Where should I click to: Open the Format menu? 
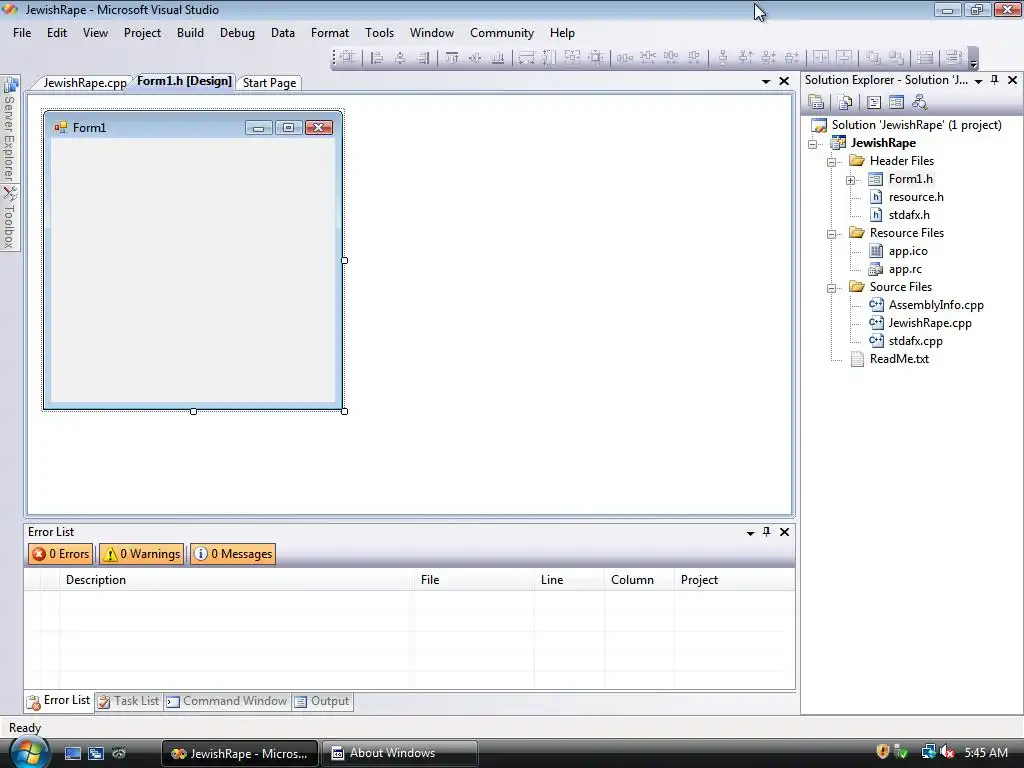tap(330, 33)
